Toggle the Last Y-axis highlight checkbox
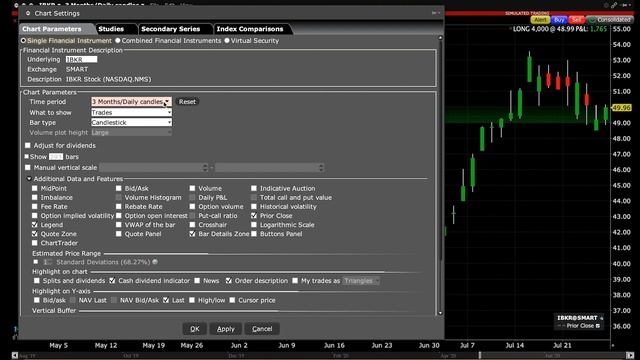Viewport: 640px width, 360px height. tap(166, 300)
